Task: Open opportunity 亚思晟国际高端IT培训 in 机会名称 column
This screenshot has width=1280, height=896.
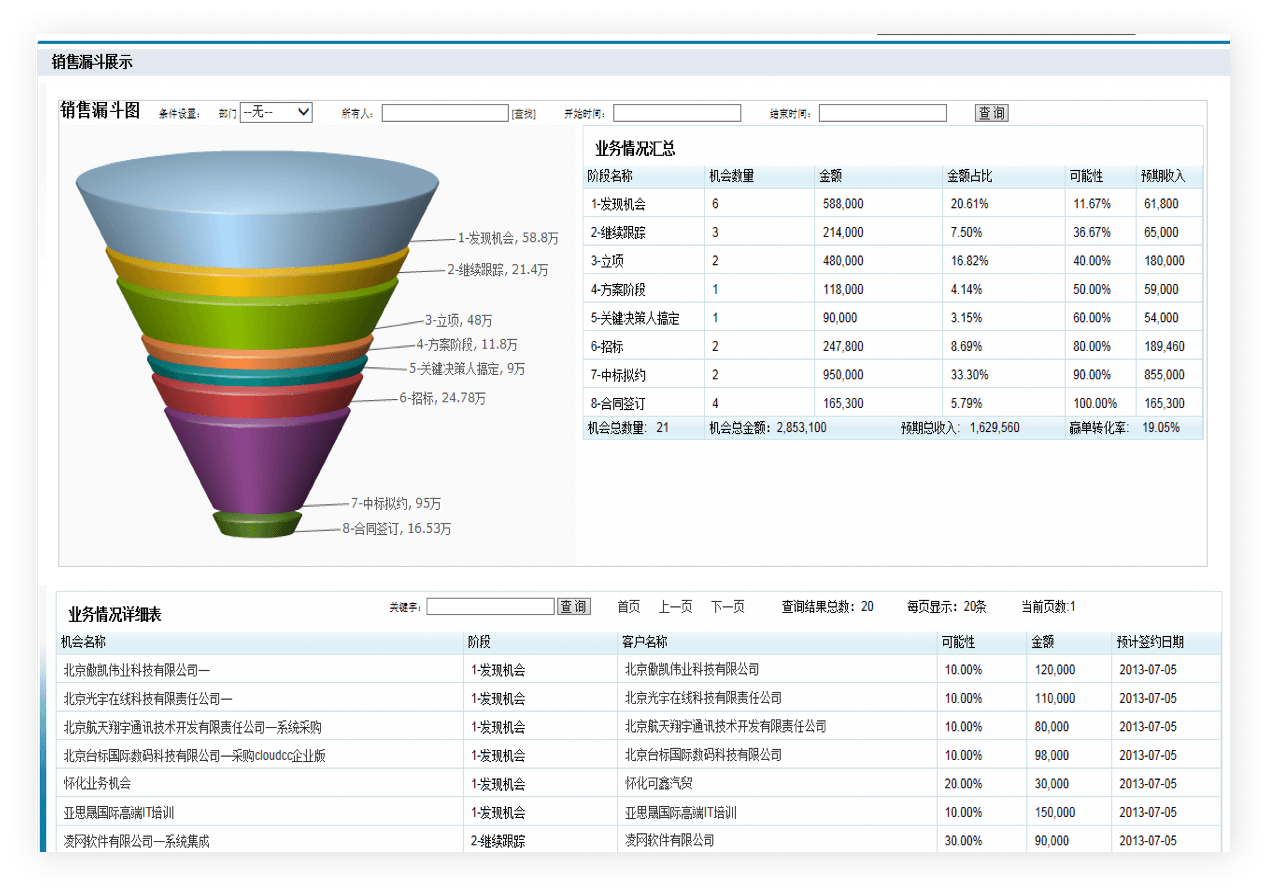Action: 118,813
